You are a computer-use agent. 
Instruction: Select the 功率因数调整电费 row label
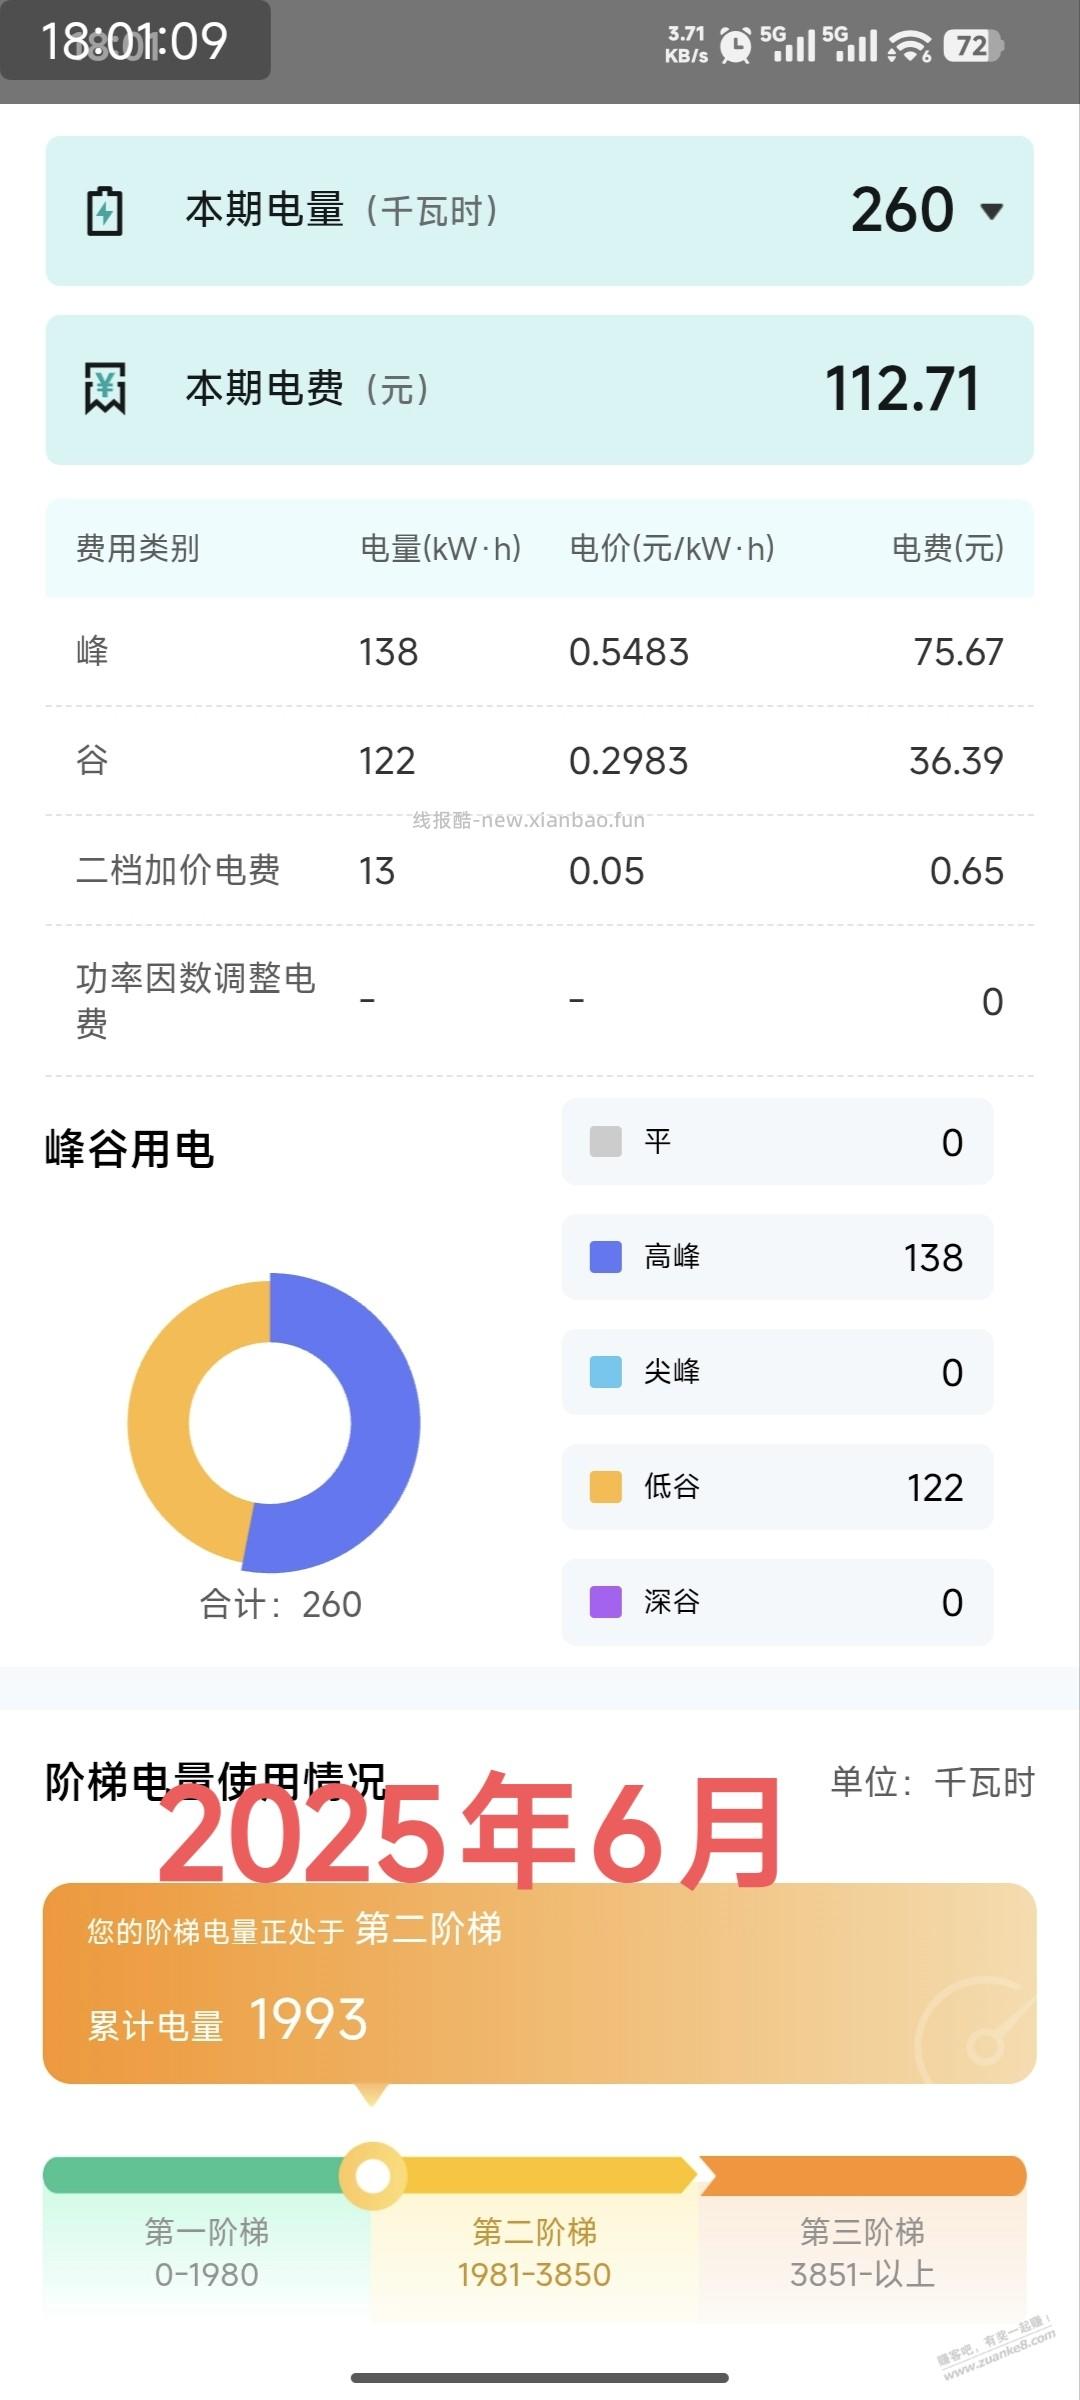196,1000
